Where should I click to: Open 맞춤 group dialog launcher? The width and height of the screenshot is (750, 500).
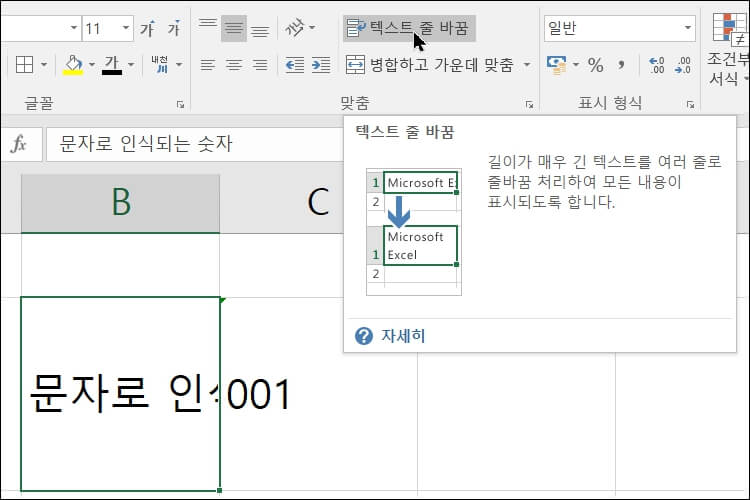pos(529,104)
